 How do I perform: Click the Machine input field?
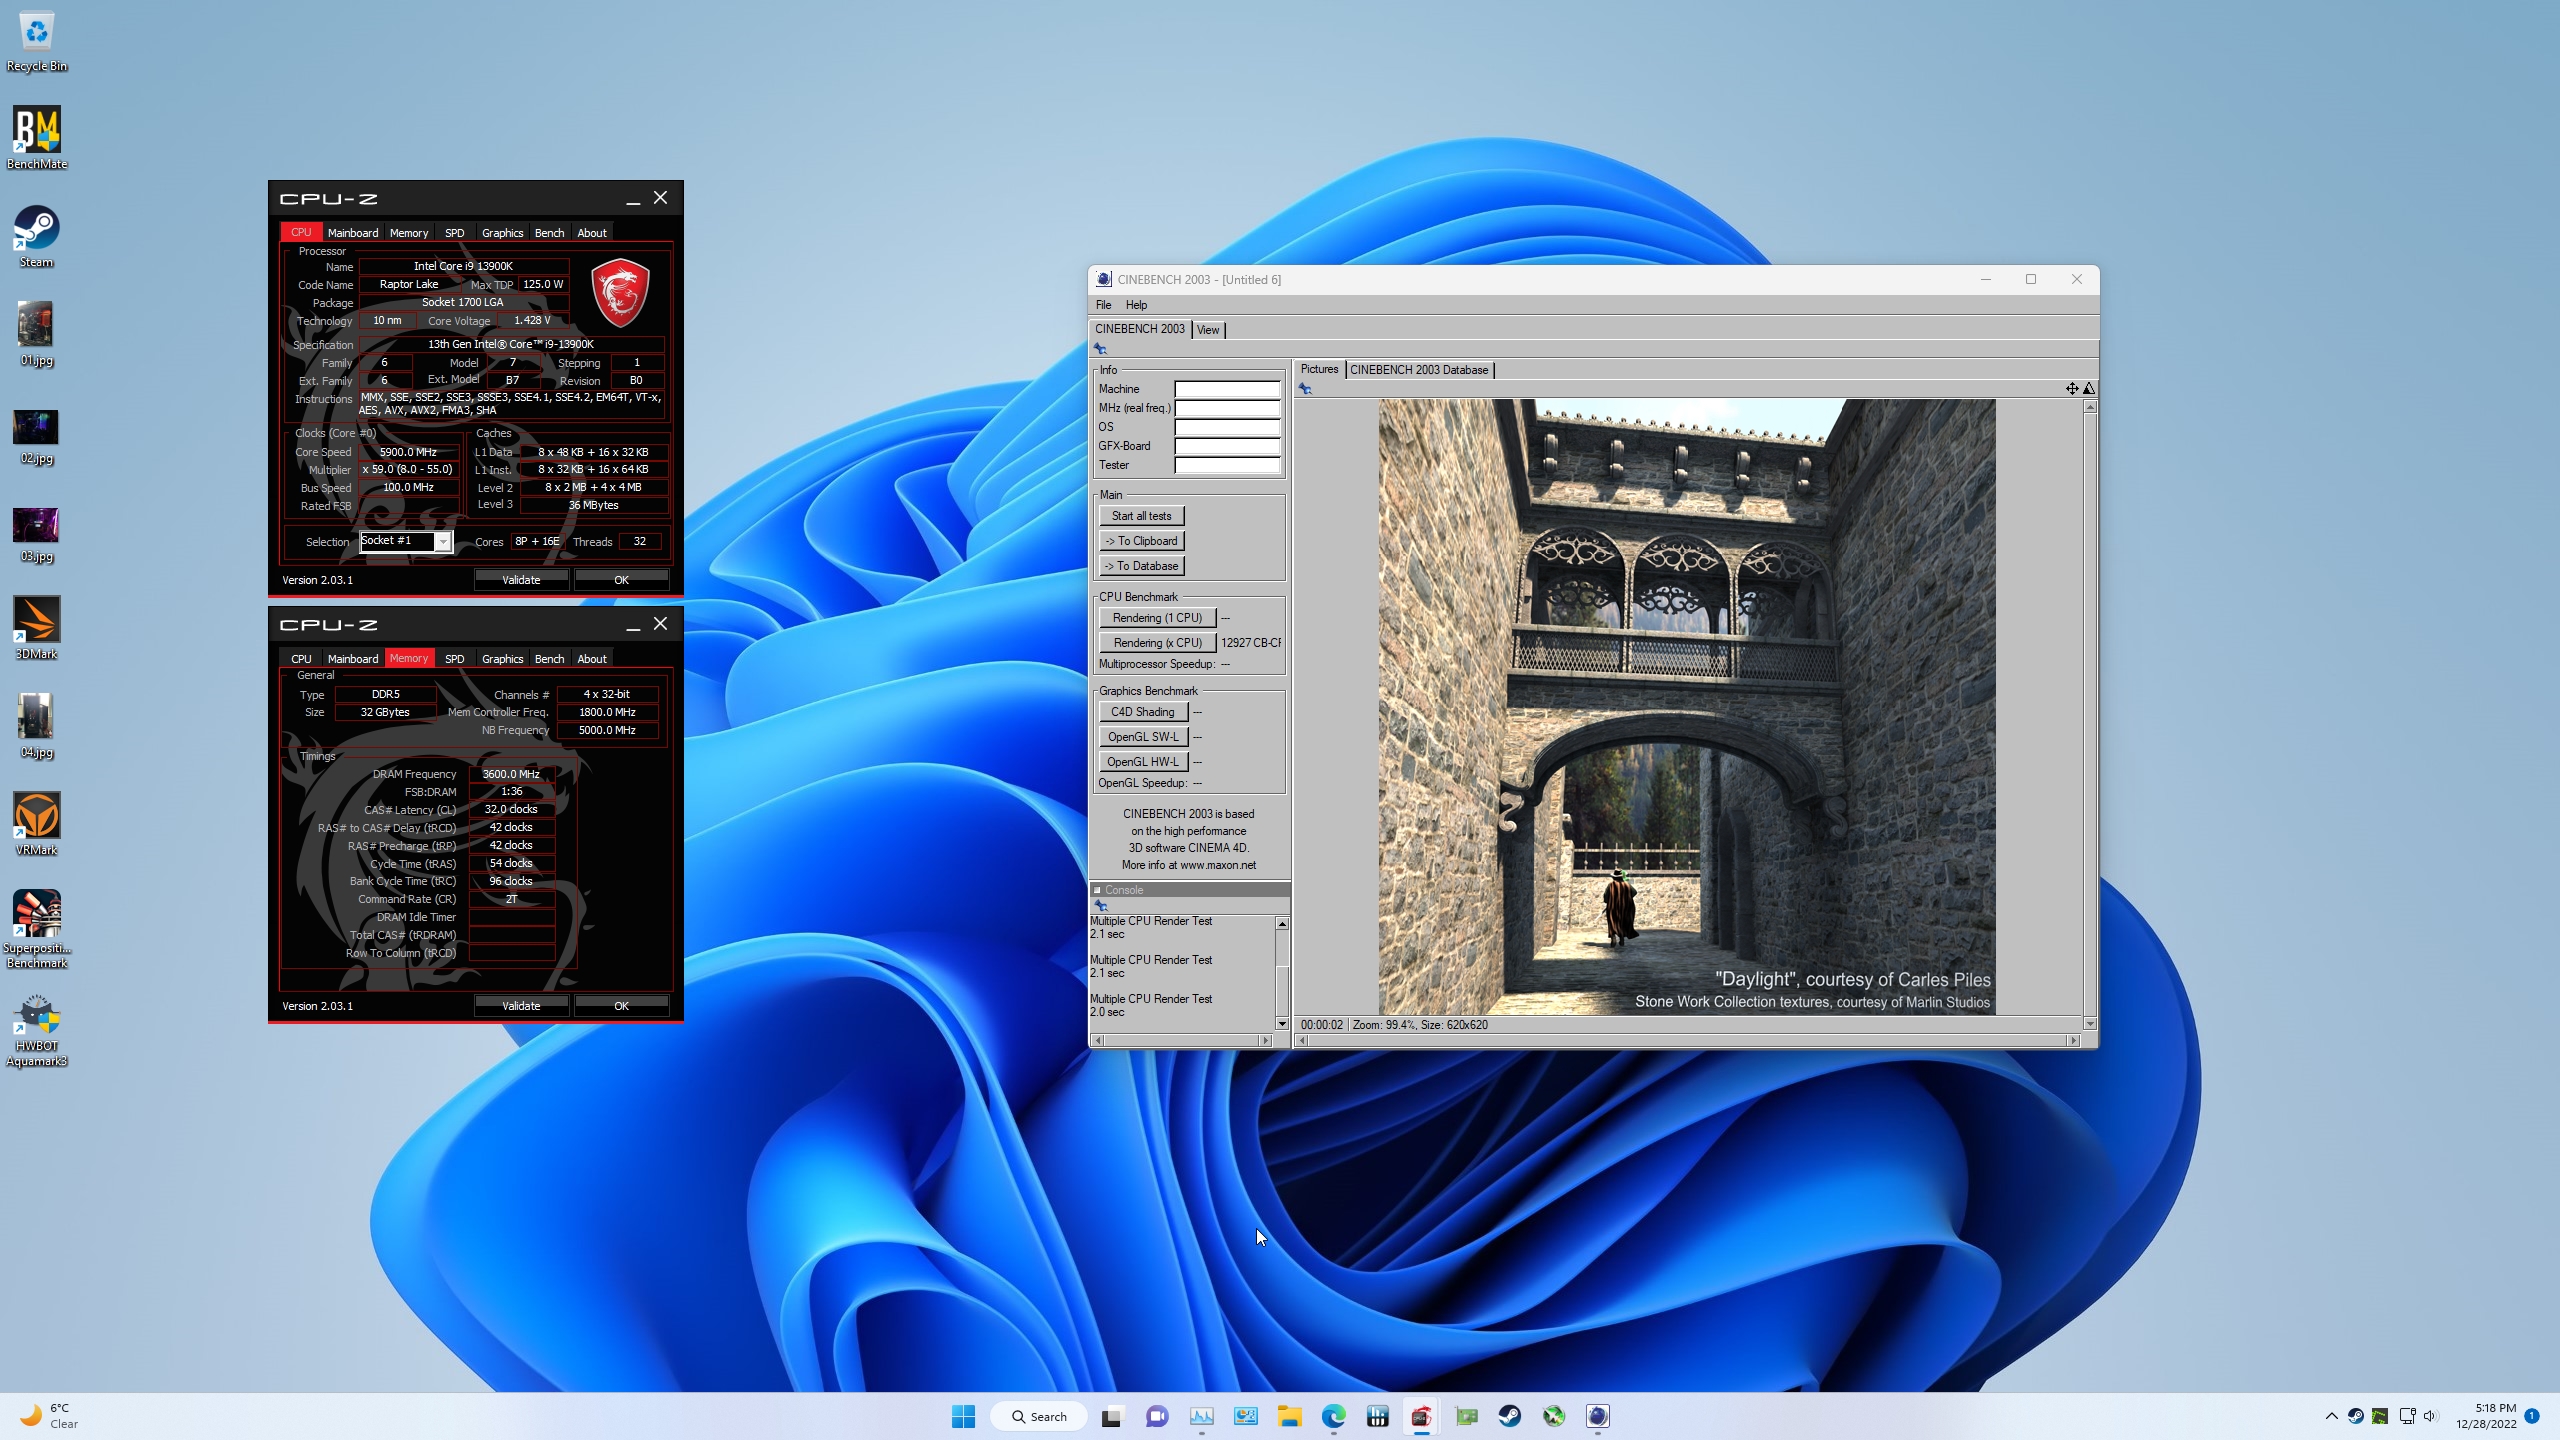(1227, 389)
